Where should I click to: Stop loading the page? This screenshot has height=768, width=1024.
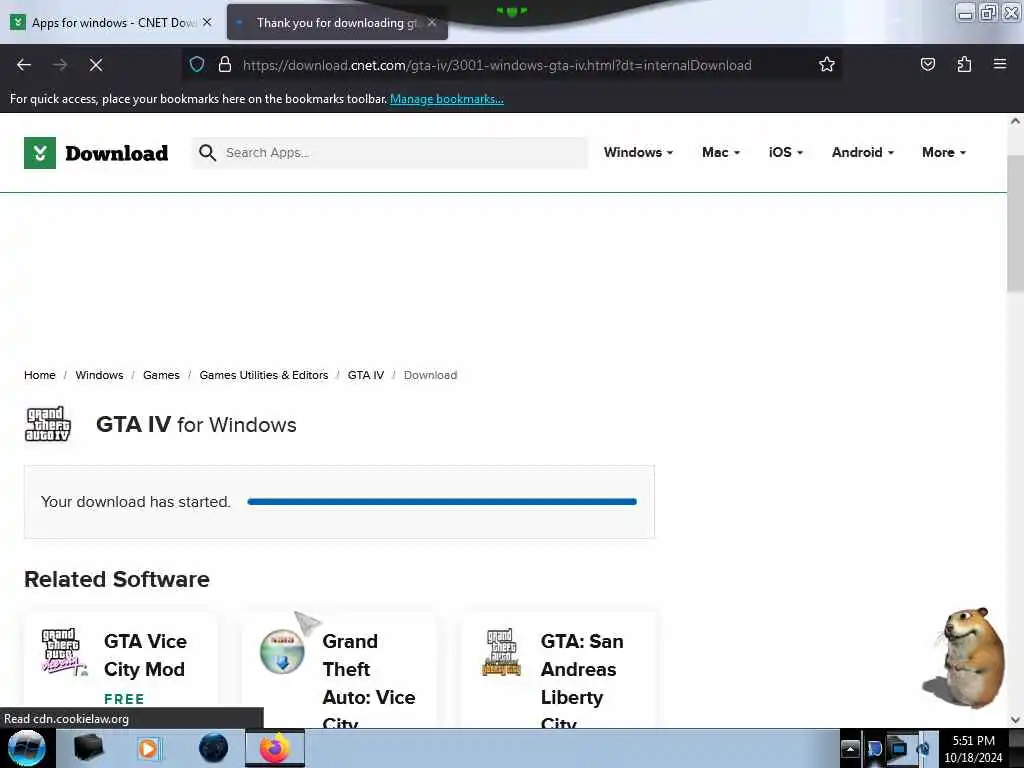click(96, 65)
